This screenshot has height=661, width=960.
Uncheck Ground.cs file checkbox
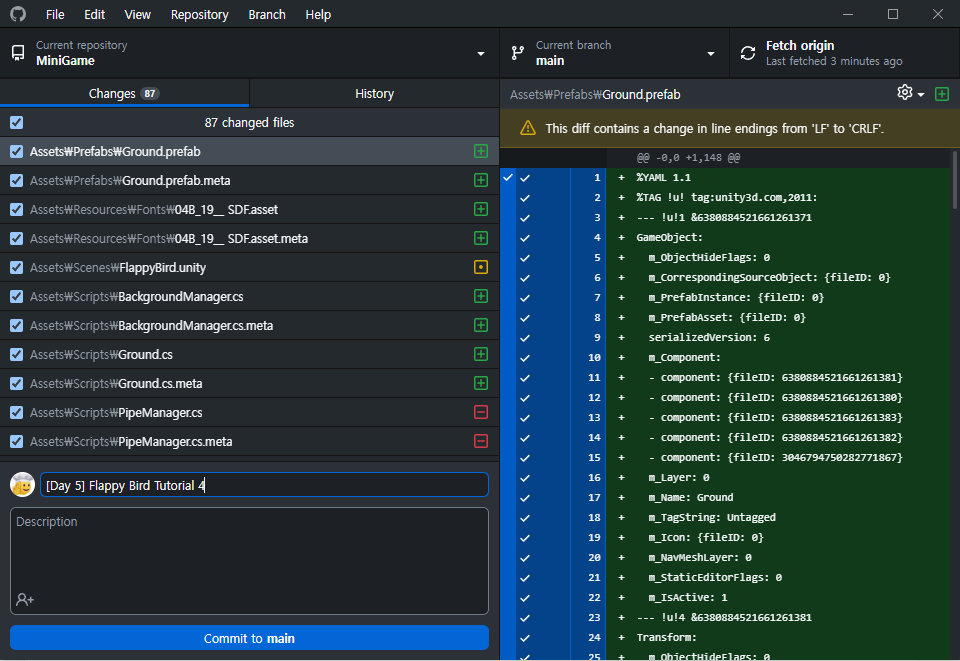(x=17, y=354)
